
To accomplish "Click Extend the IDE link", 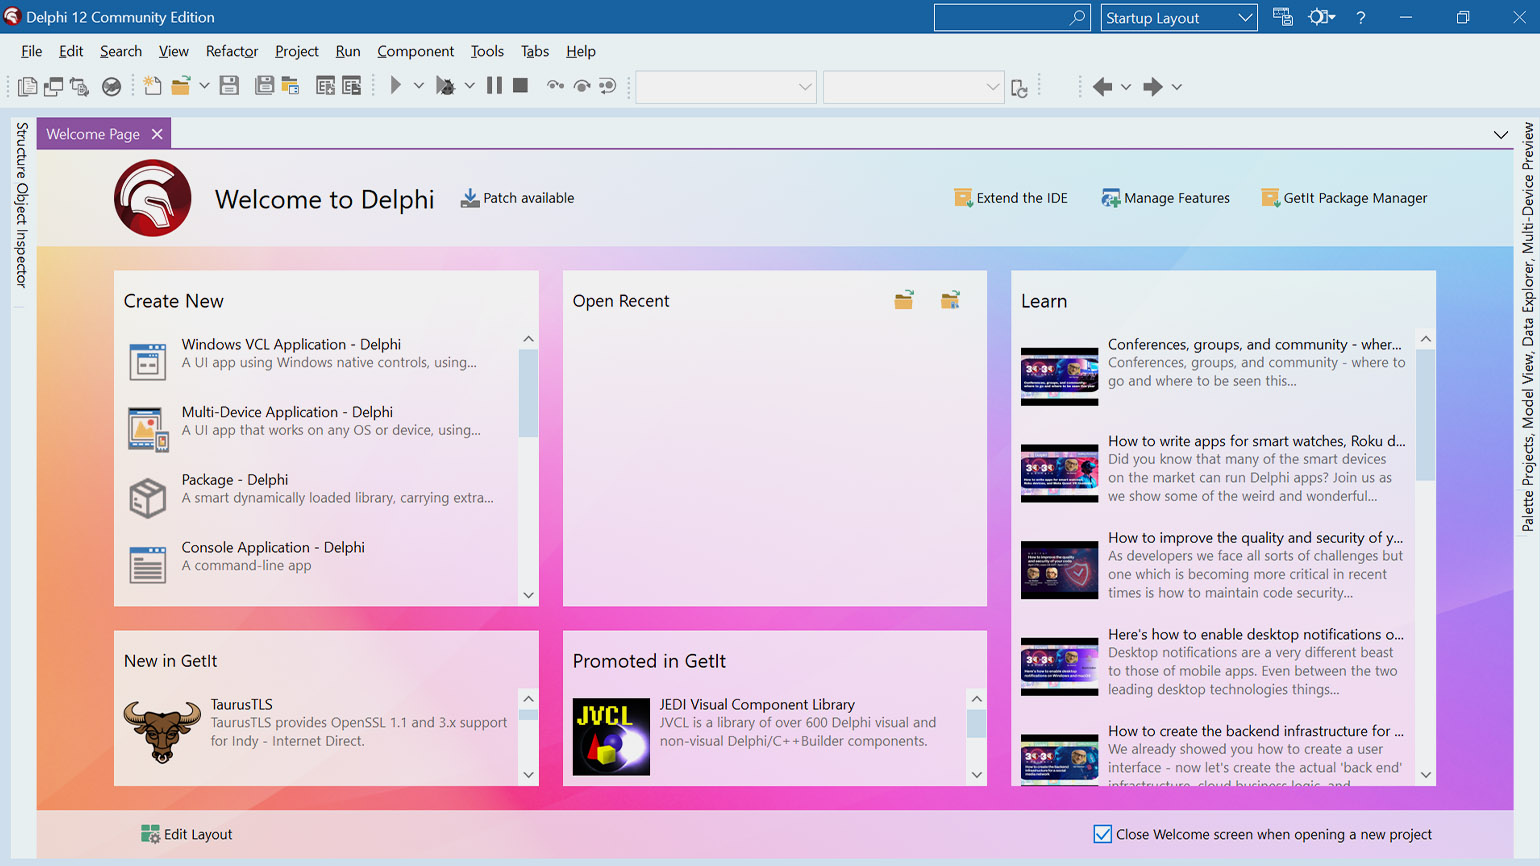I will (1011, 198).
